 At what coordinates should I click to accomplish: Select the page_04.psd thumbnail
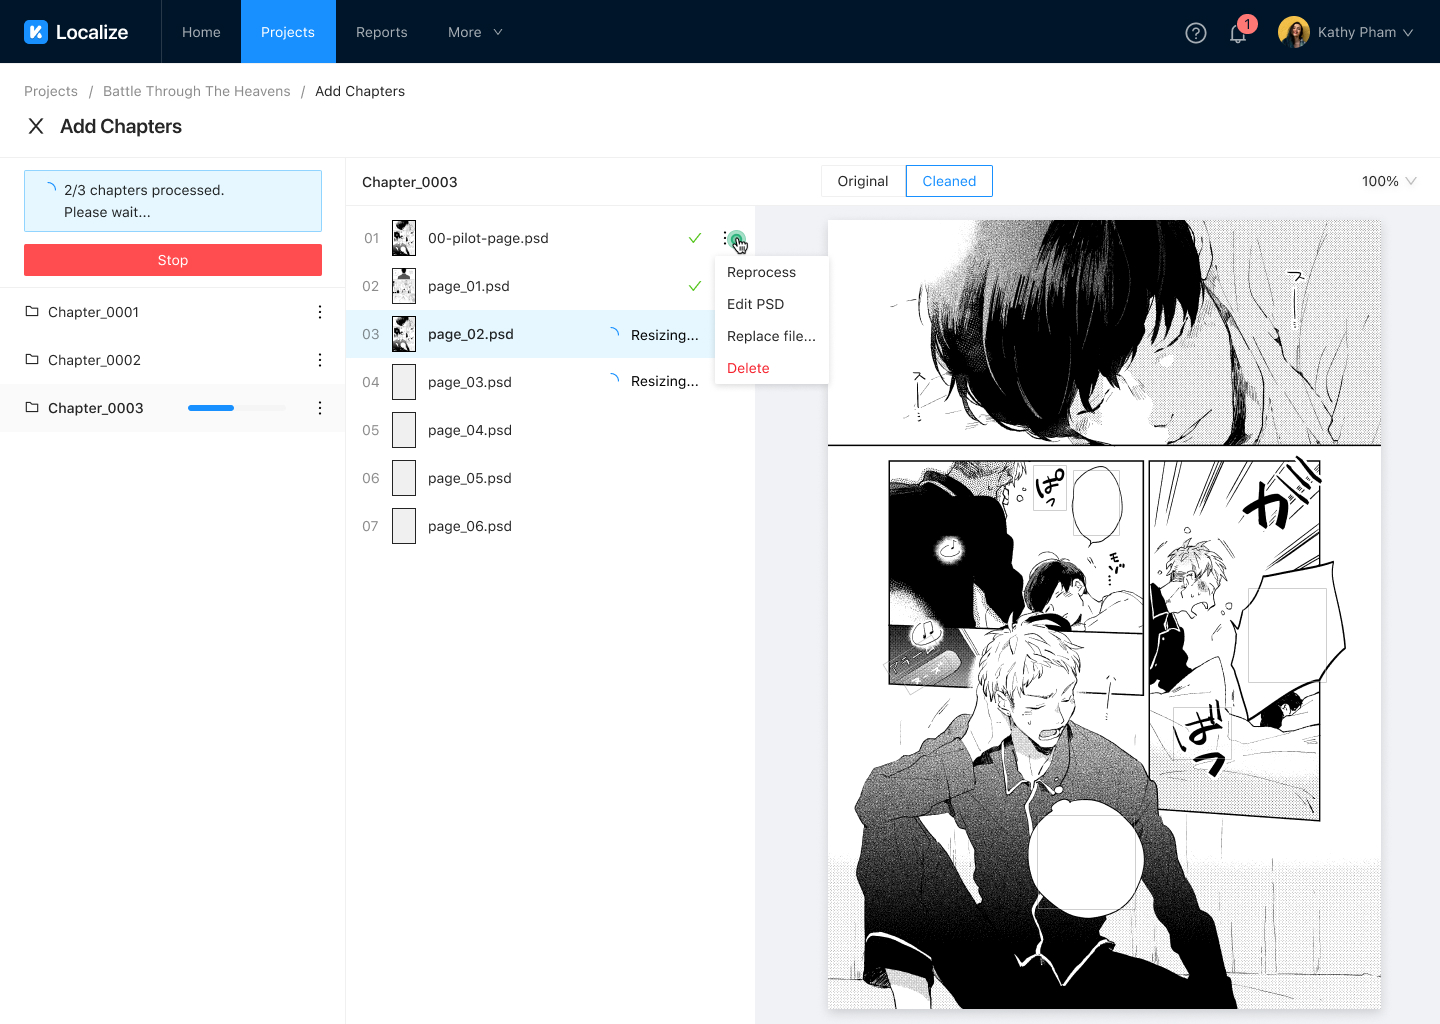pos(404,430)
